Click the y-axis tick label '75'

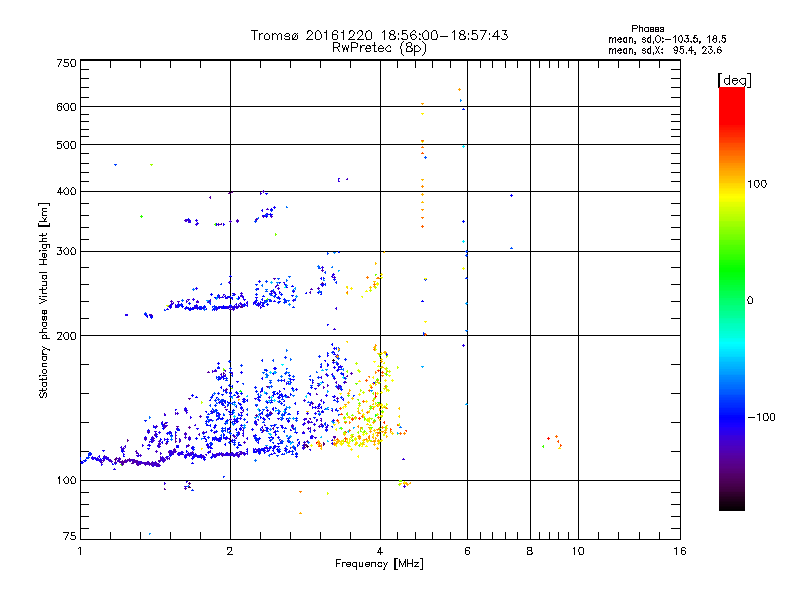coord(70,536)
